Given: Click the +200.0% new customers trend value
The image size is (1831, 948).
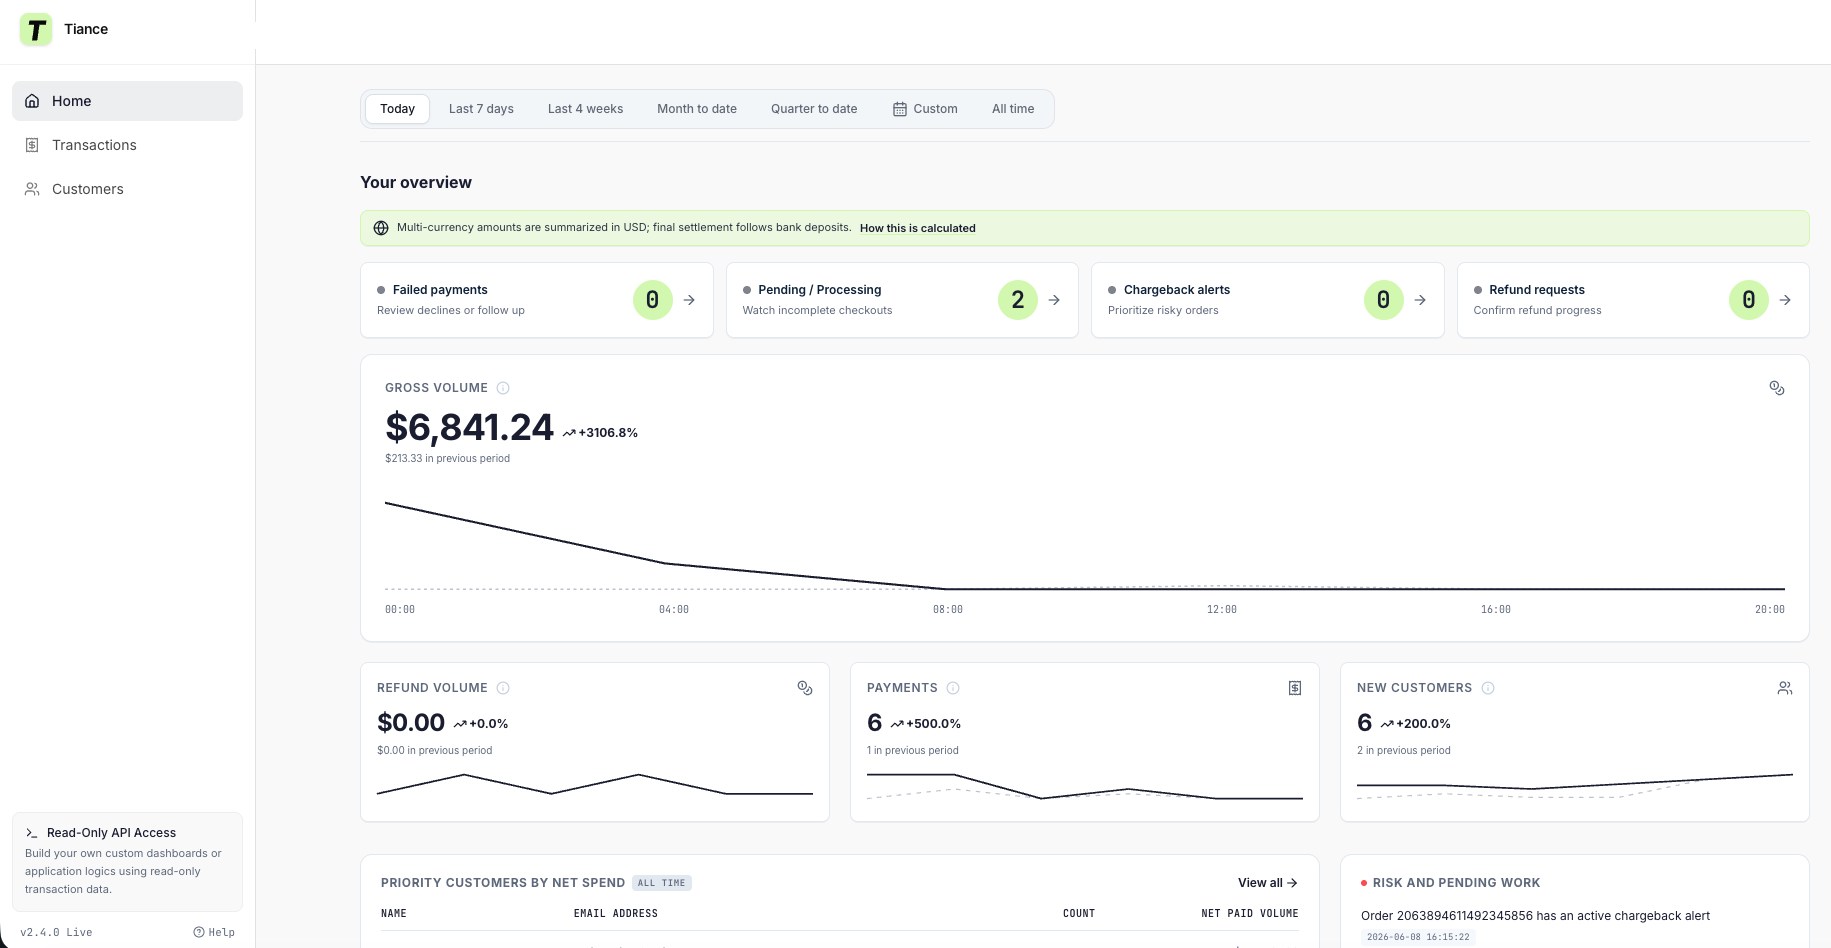Looking at the screenshot, I should pyautogui.click(x=1416, y=724).
